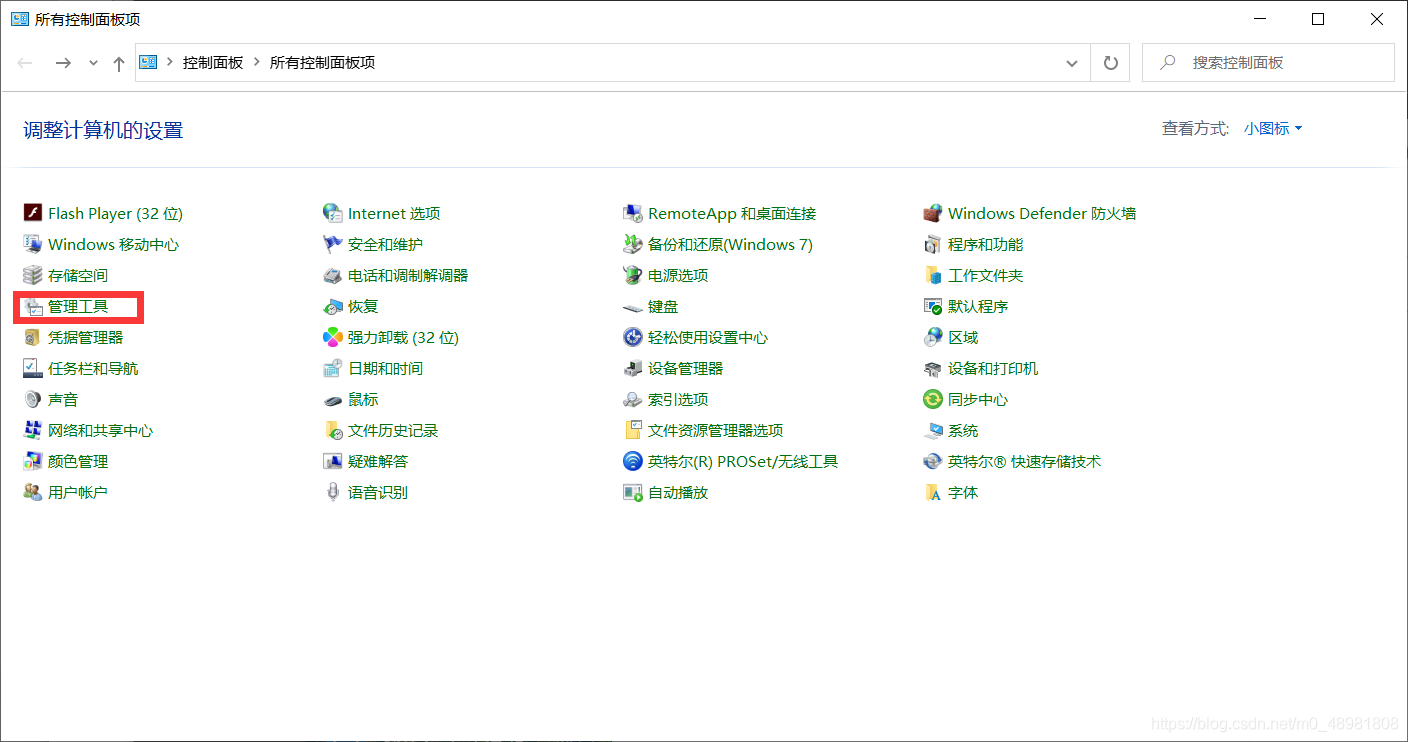Open the 声音 speaker icon
Screen dimensions: 1408x742
pos(32,399)
